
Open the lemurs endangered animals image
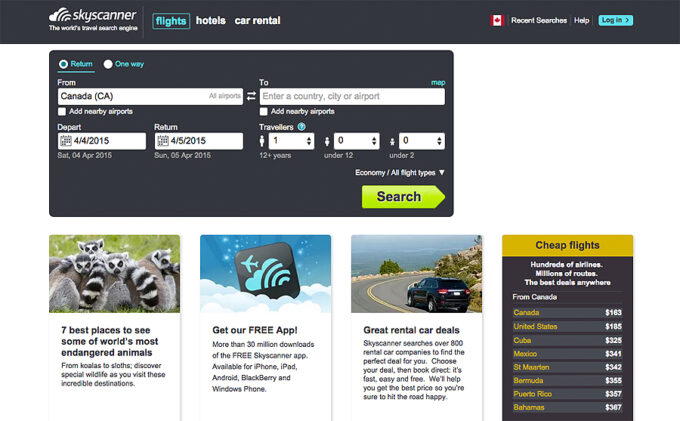(x=114, y=274)
